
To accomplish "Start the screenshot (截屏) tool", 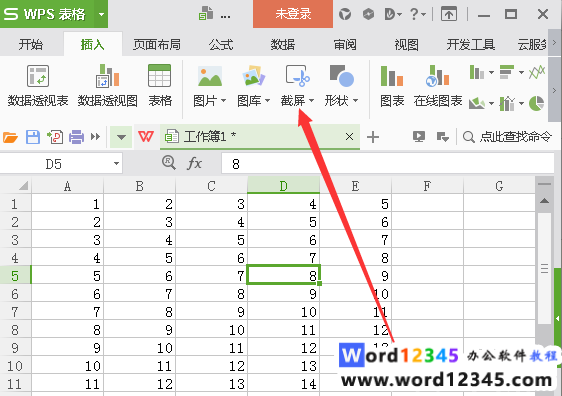I will pyautogui.click(x=297, y=86).
